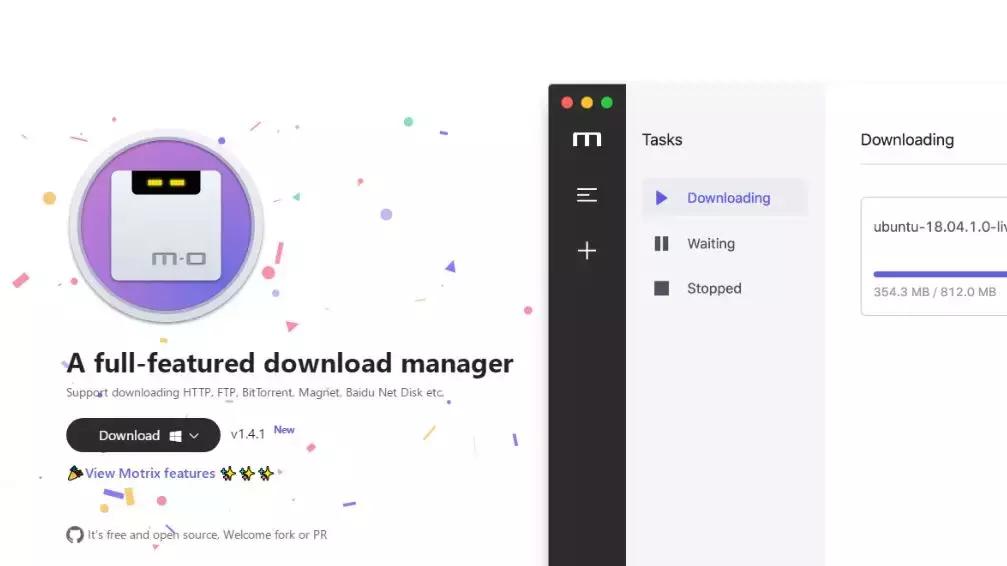Select the Waiting tasks category
1007x566 pixels.
pos(710,244)
